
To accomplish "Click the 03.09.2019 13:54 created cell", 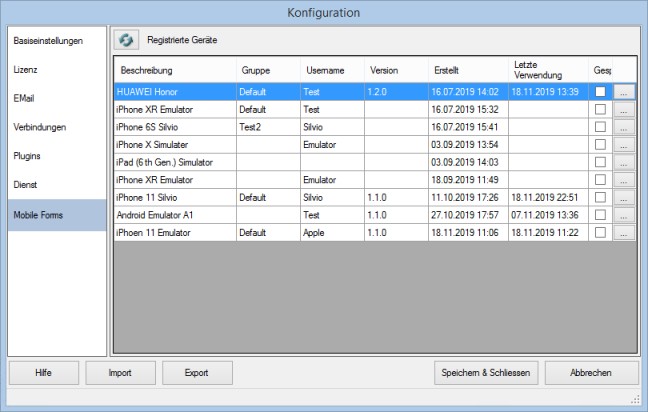I will click(x=468, y=145).
